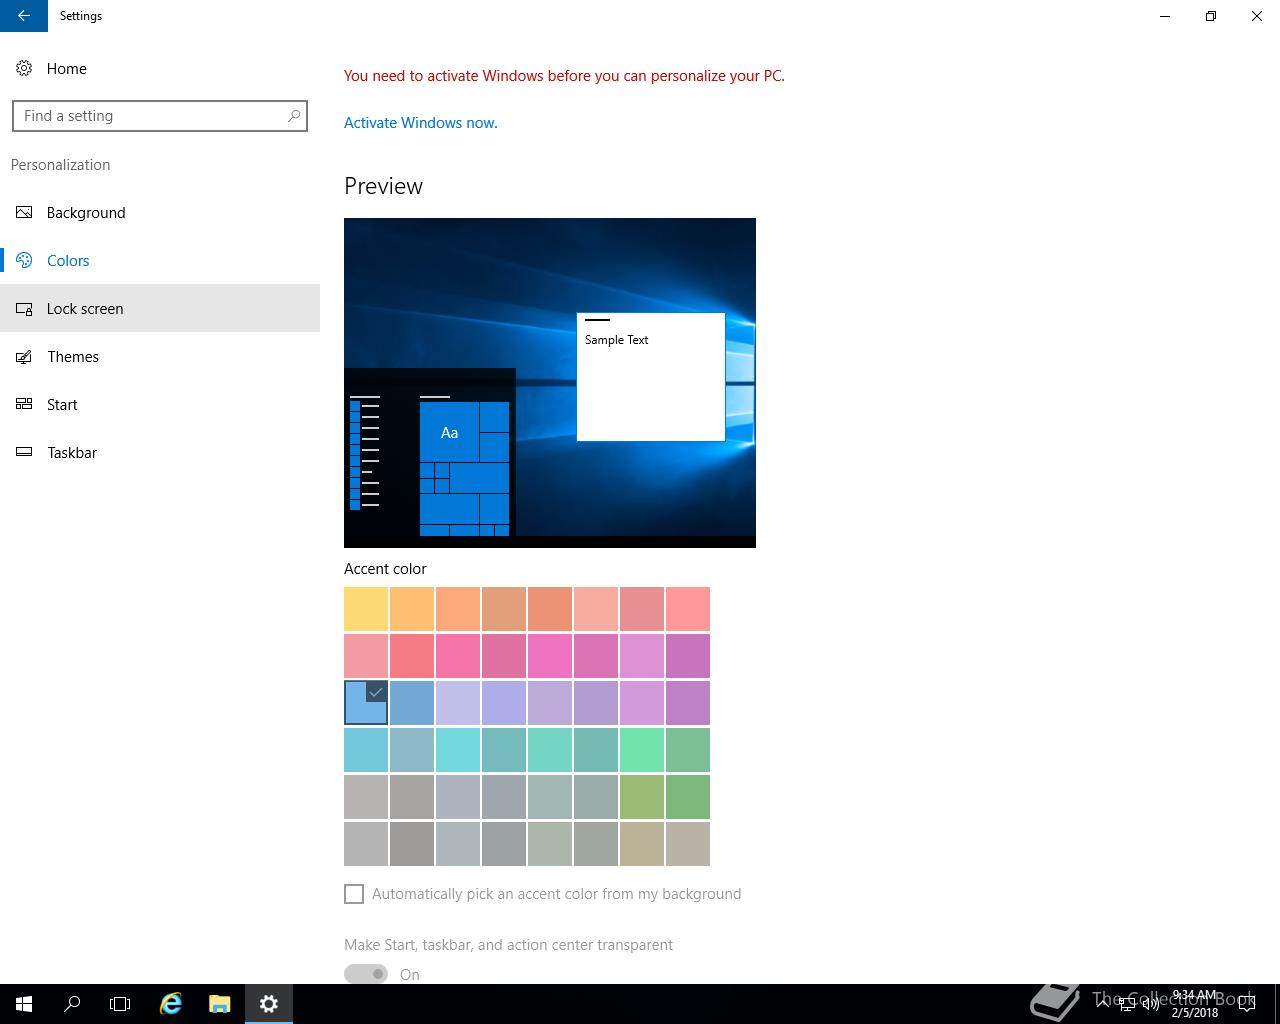Open Start settings page
The image size is (1280, 1024).
[160, 404]
